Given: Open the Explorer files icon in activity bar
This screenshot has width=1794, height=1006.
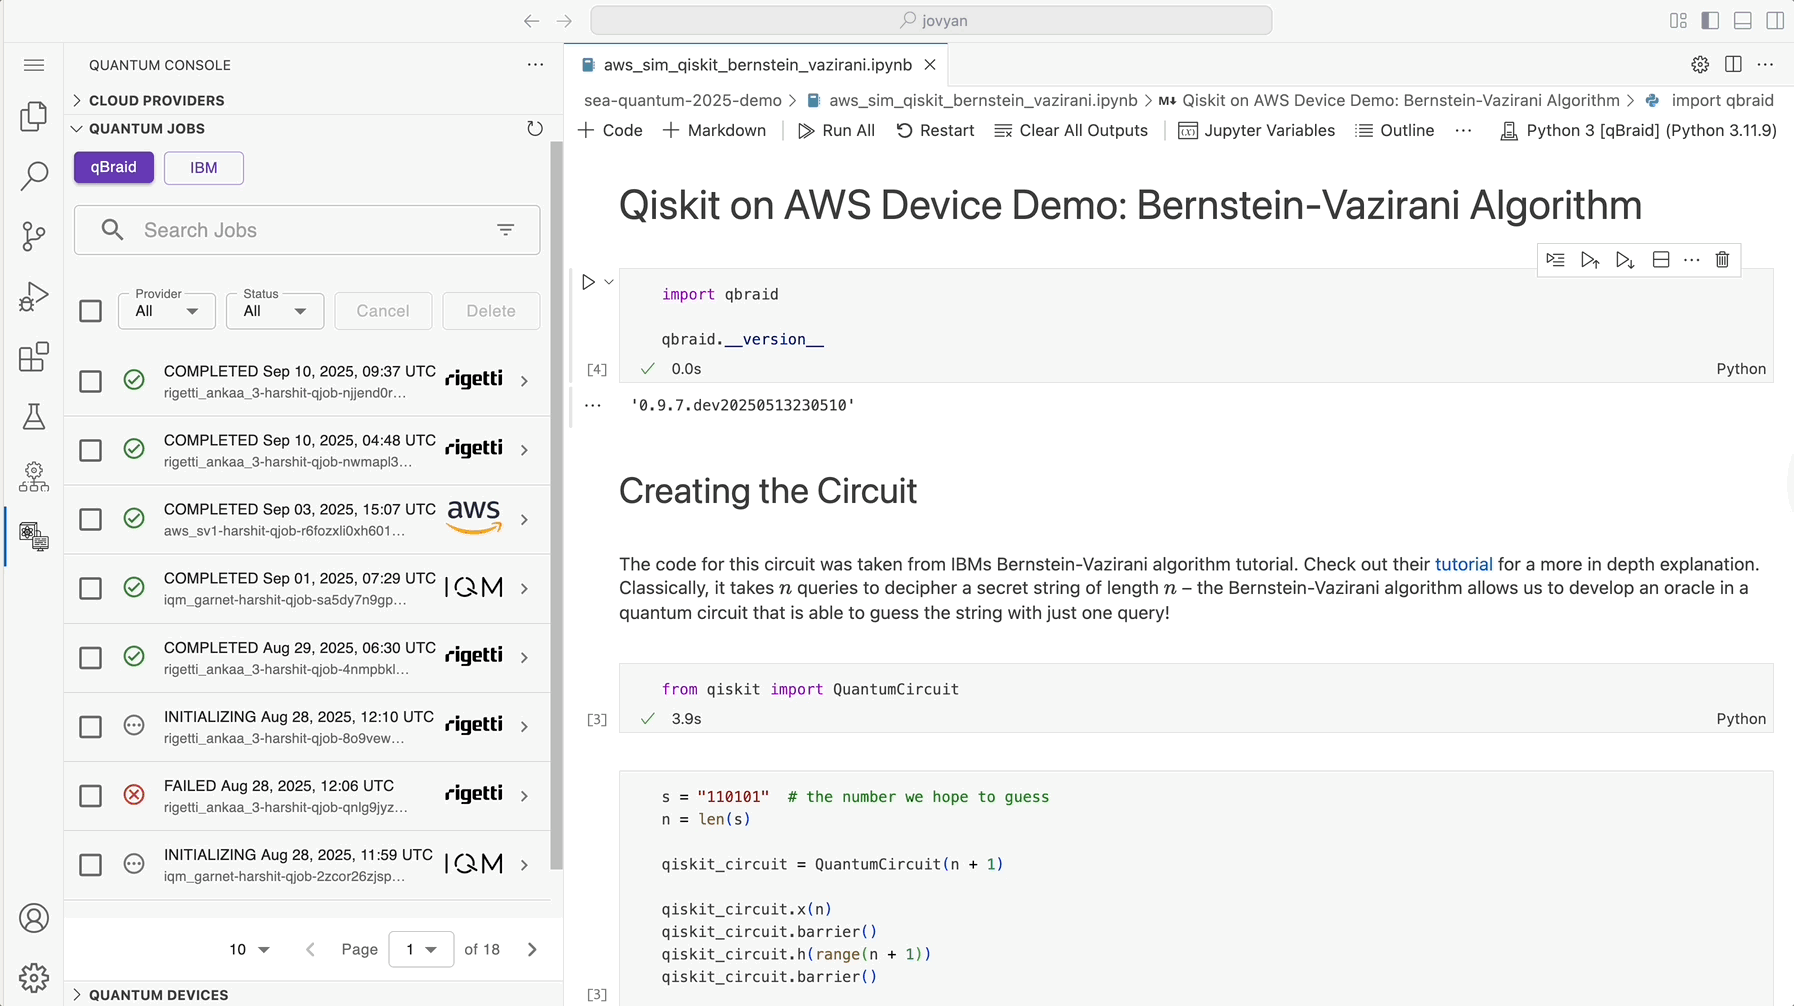Looking at the screenshot, I should 34,116.
